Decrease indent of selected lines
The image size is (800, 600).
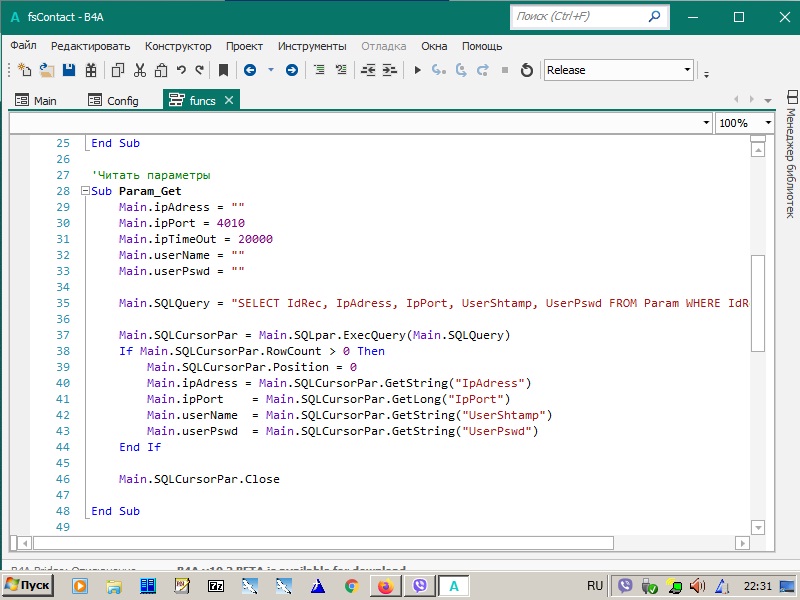(368, 70)
